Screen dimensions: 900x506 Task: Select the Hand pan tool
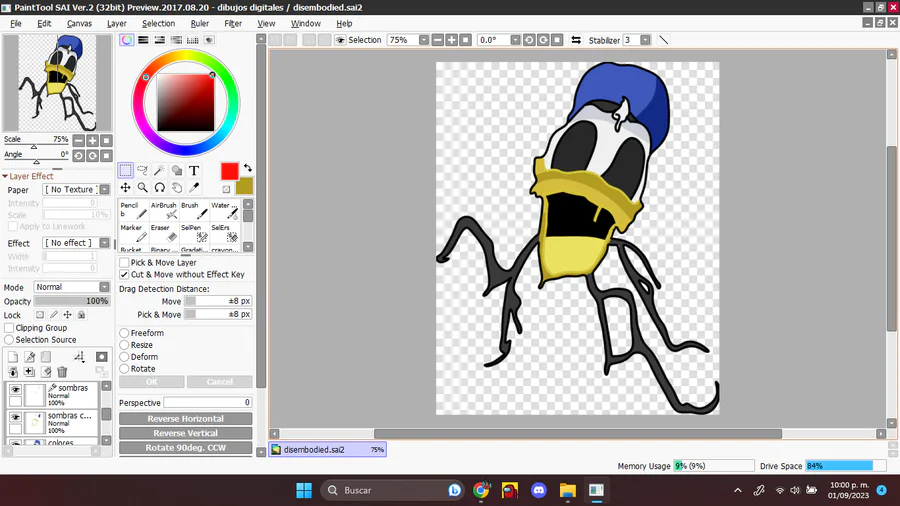coord(177,188)
